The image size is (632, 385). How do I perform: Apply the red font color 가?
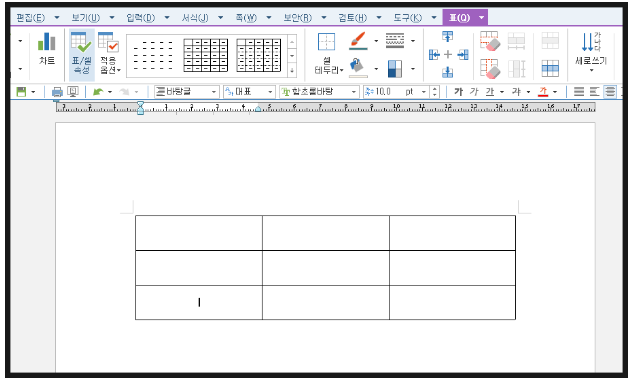click(543, 92)
